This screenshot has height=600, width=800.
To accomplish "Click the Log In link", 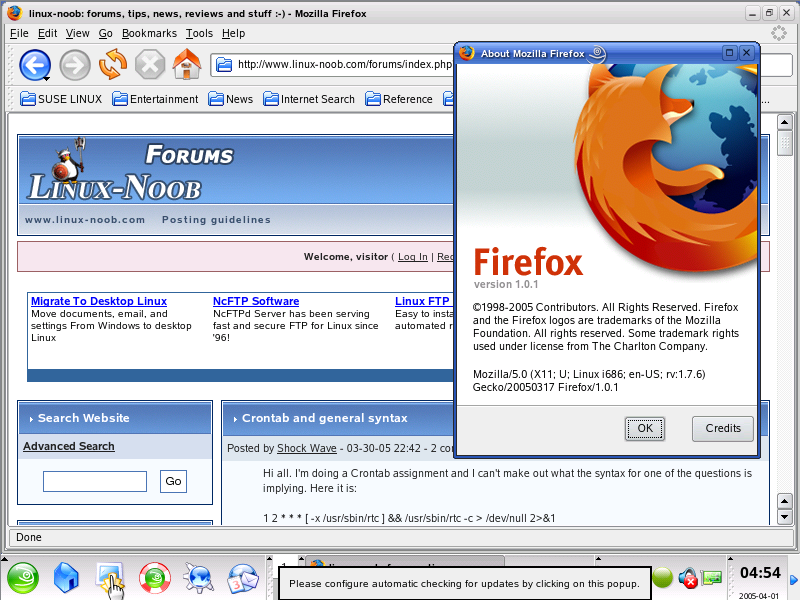I will (412, 257).
